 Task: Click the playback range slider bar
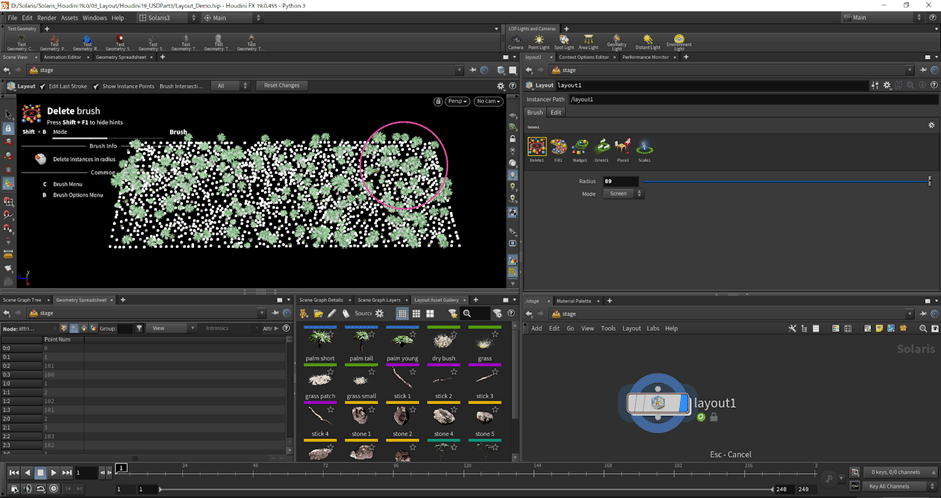tap(466, 489)
